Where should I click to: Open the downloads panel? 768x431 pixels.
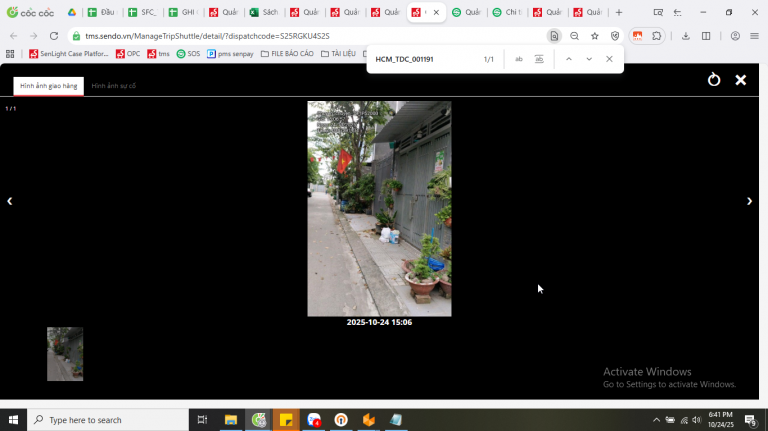tap(686, 36)
